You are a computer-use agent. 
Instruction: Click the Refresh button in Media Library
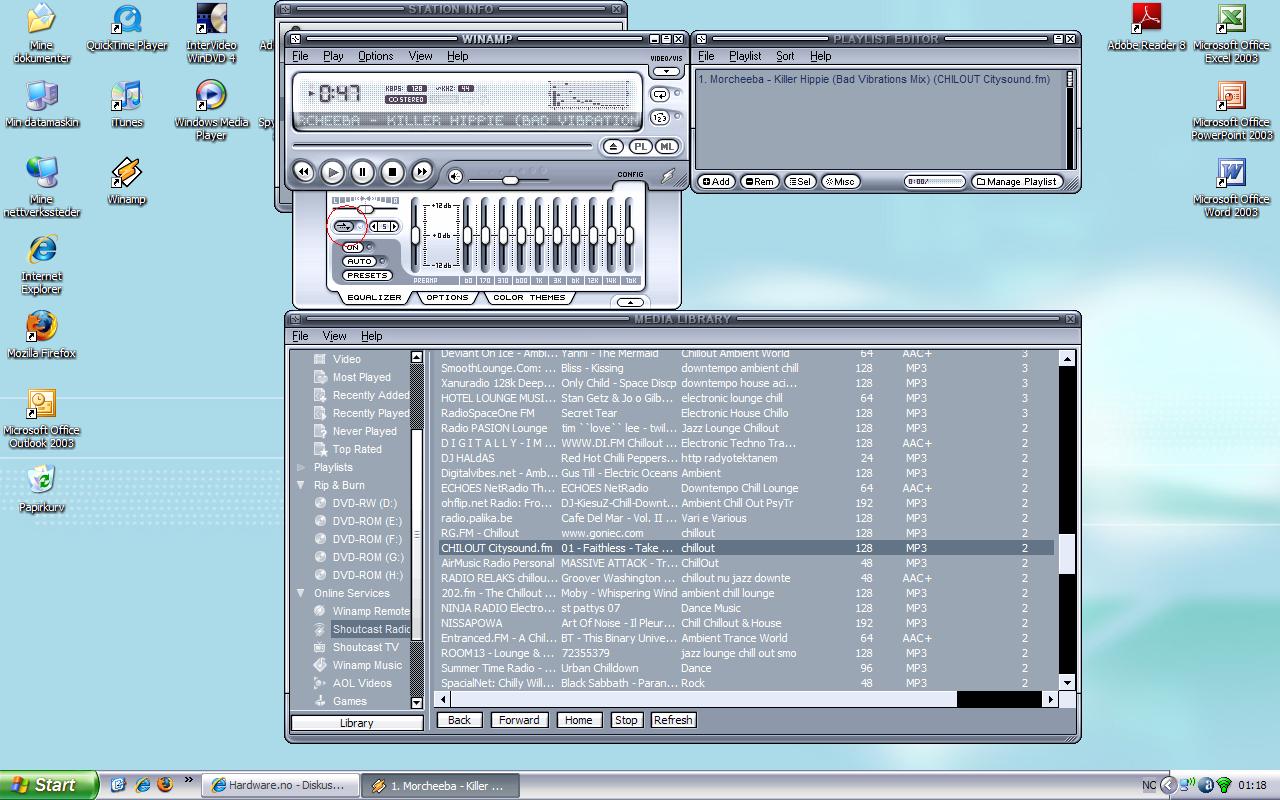(673, 720)
